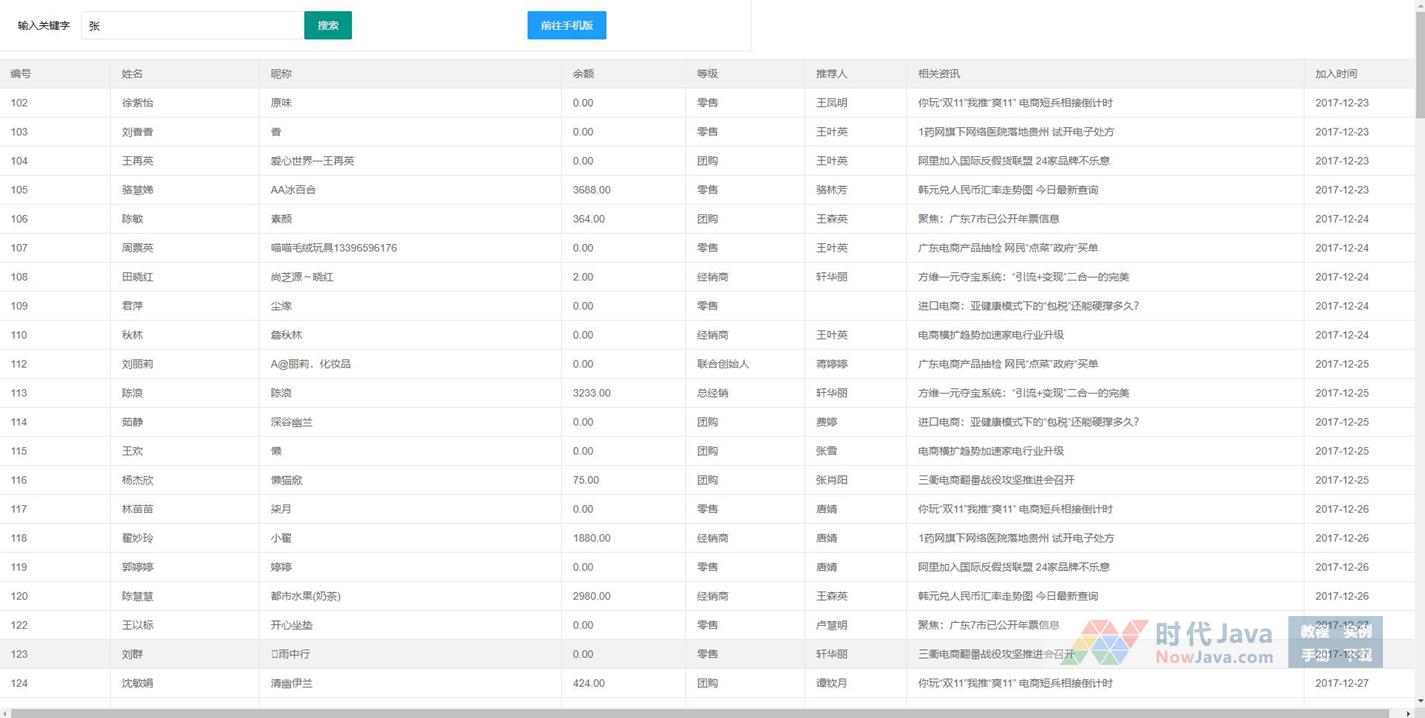1425x718 pixels.
Task: Click the horizontal scrollbar at the bottom
Action: coord(700,713)
